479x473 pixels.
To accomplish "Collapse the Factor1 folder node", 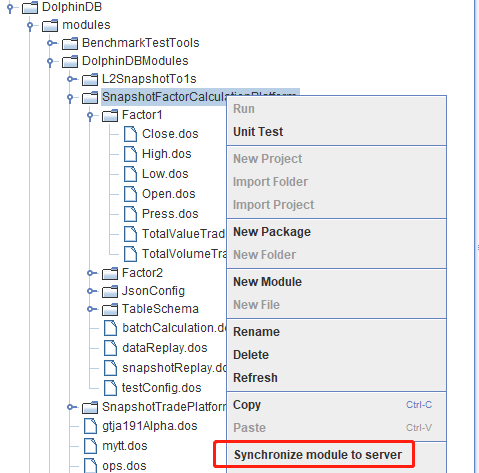I will pos(90,116).
